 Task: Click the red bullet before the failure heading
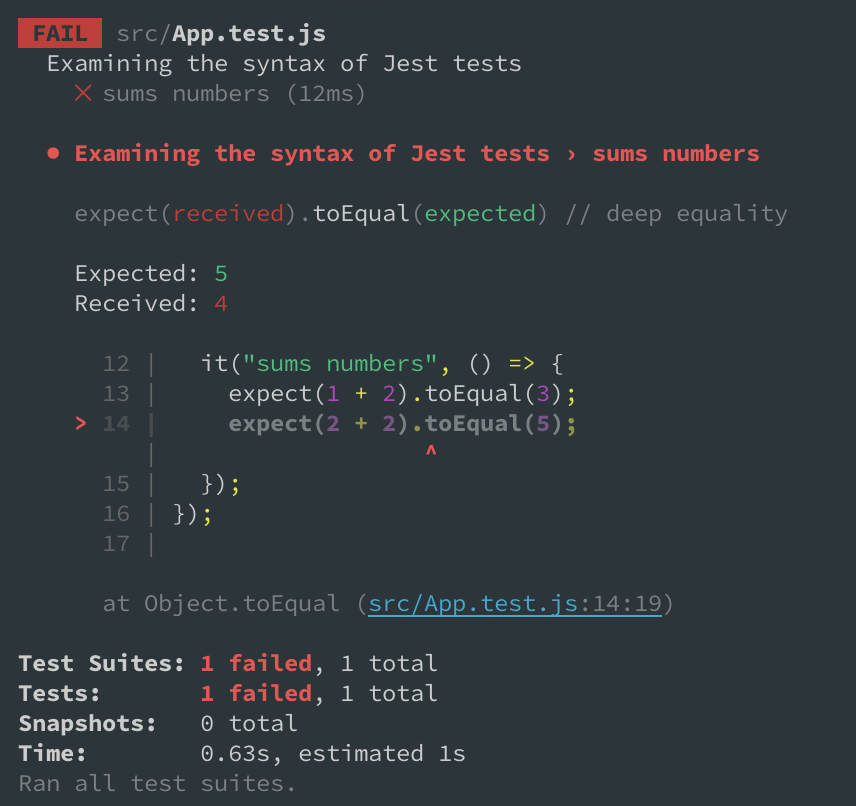[53, 154]
